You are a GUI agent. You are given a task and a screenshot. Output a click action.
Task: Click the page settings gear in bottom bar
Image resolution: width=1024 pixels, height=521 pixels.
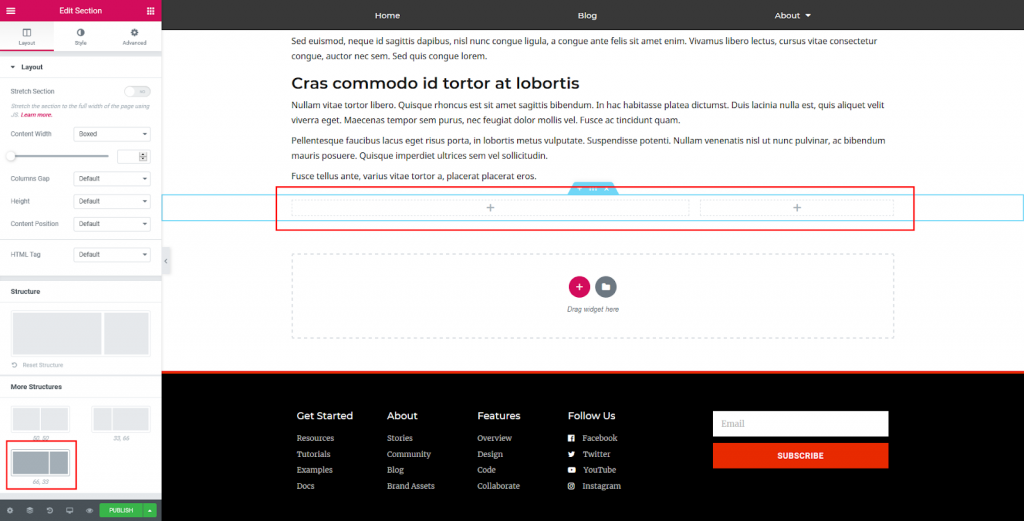[x=10, y=510]
